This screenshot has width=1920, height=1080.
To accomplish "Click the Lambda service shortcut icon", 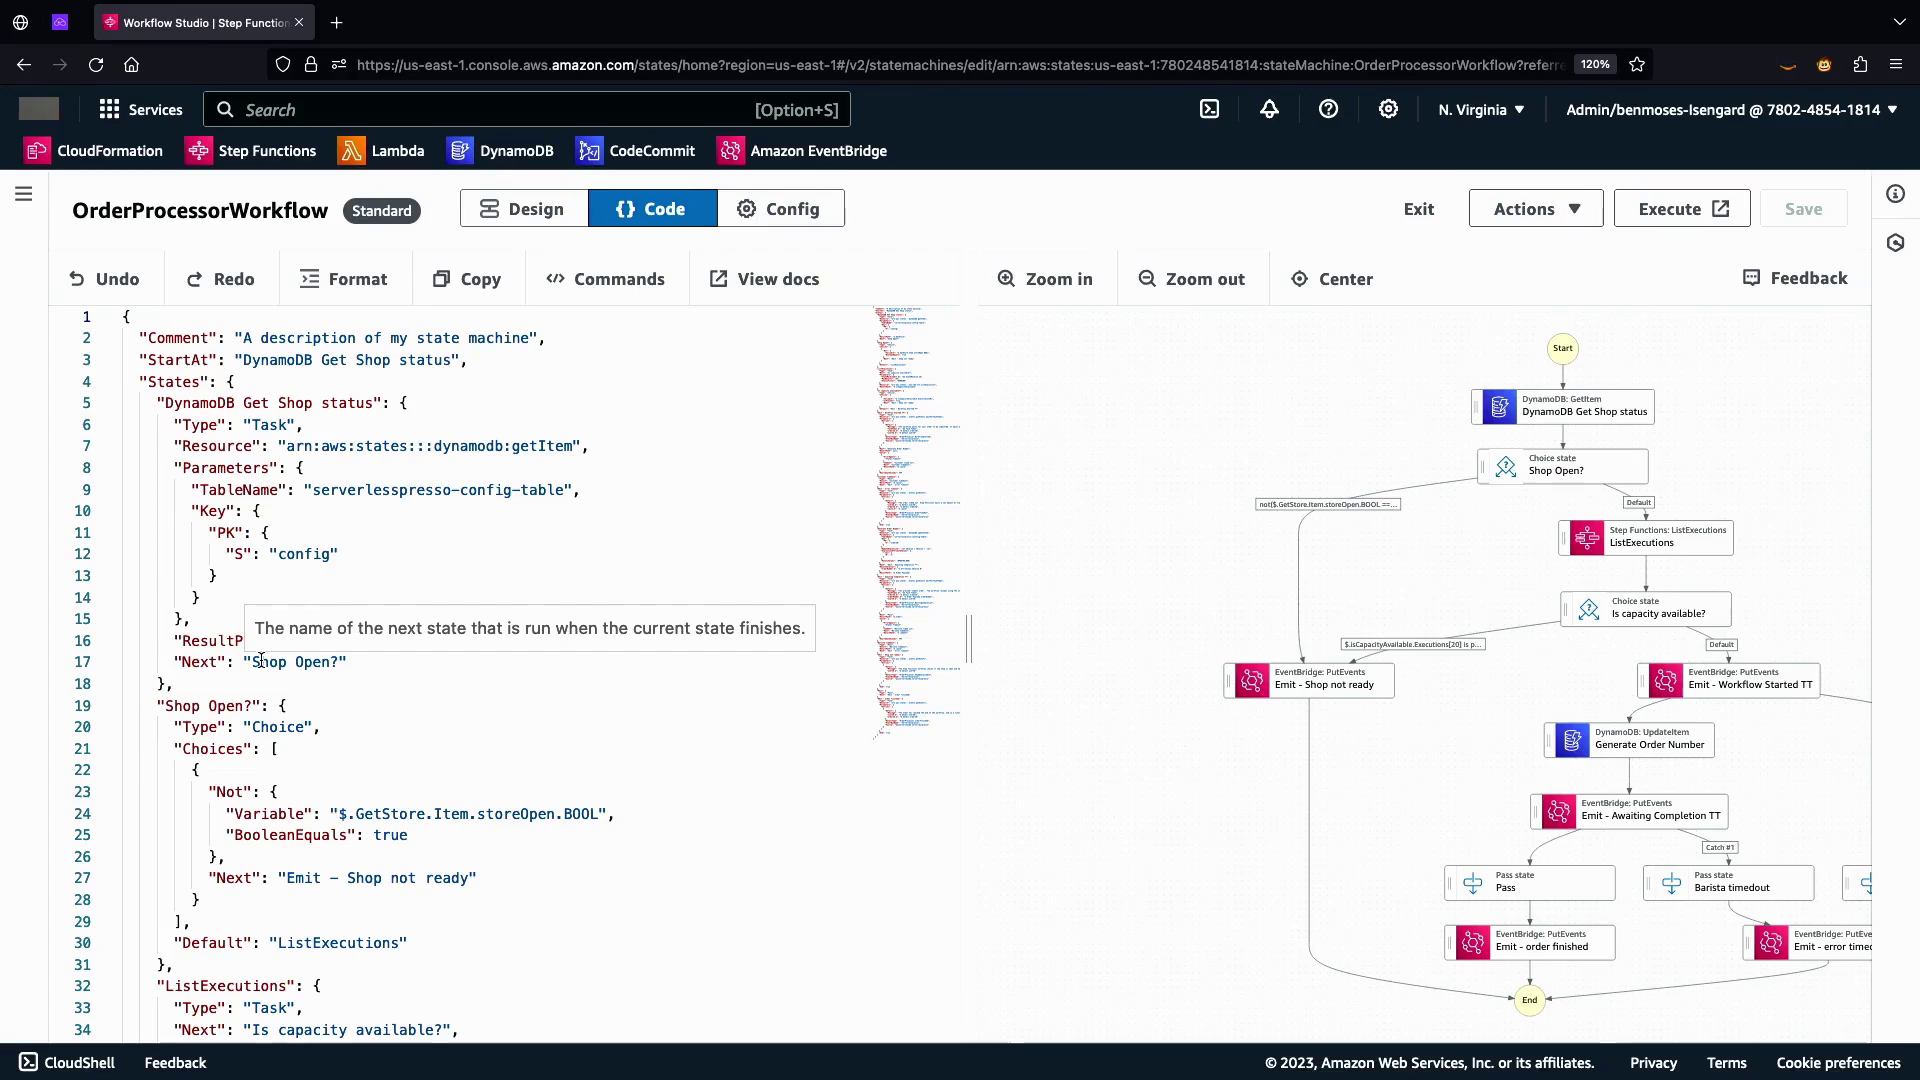I will [x=351, y=151].
